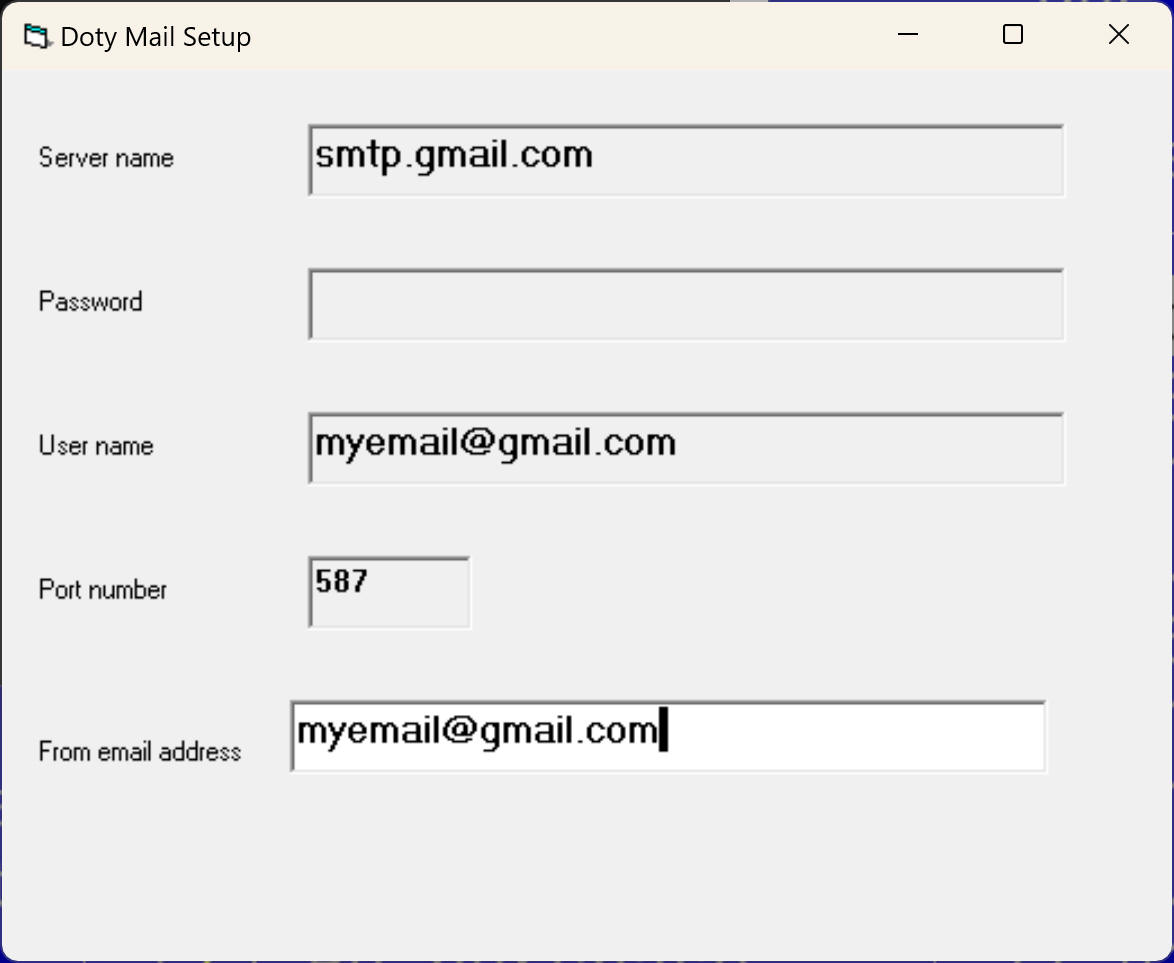Click the Doty Mail Setup title bar icon

pos(37,36)
